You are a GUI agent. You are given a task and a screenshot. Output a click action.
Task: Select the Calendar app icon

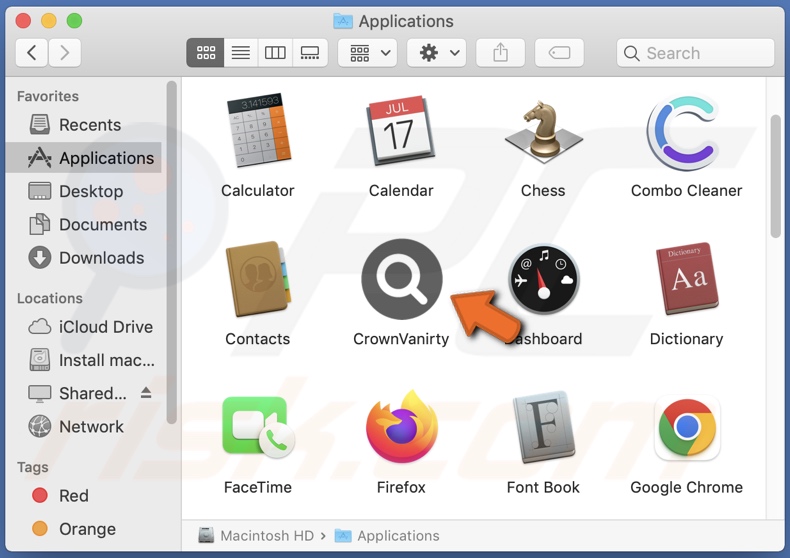401,130
